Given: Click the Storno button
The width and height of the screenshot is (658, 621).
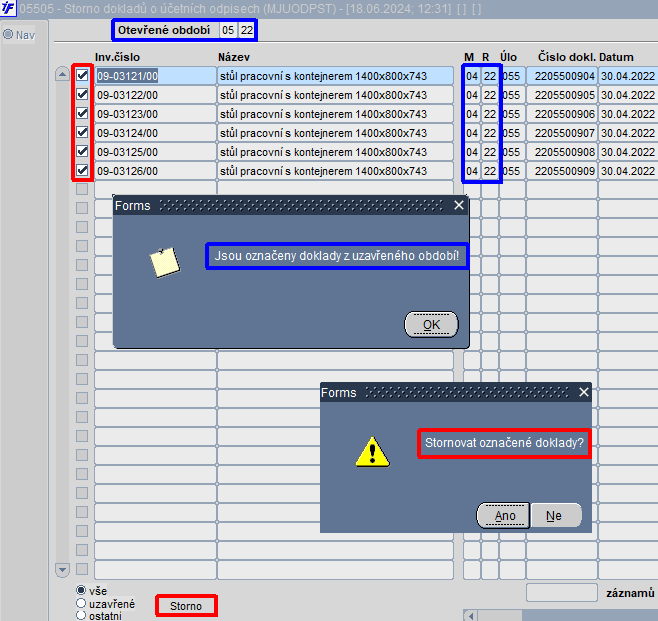Looking at the screenshot, I should (x=186, y=606).
